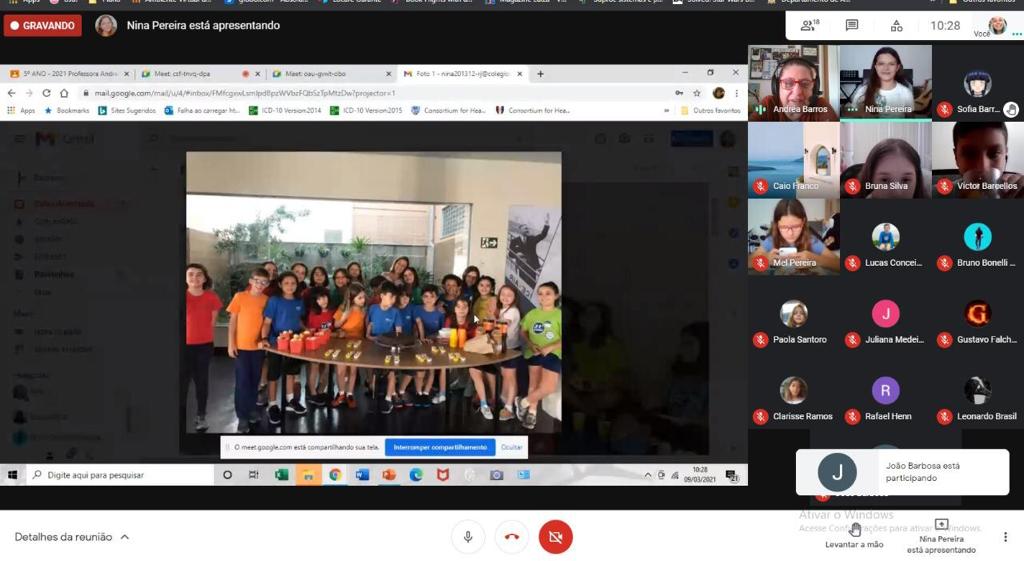The width and height of the screenshot is (1024, 561).
Task: Hang up with the red phone button
Action: pyautogui.click(x=512, y=537)
